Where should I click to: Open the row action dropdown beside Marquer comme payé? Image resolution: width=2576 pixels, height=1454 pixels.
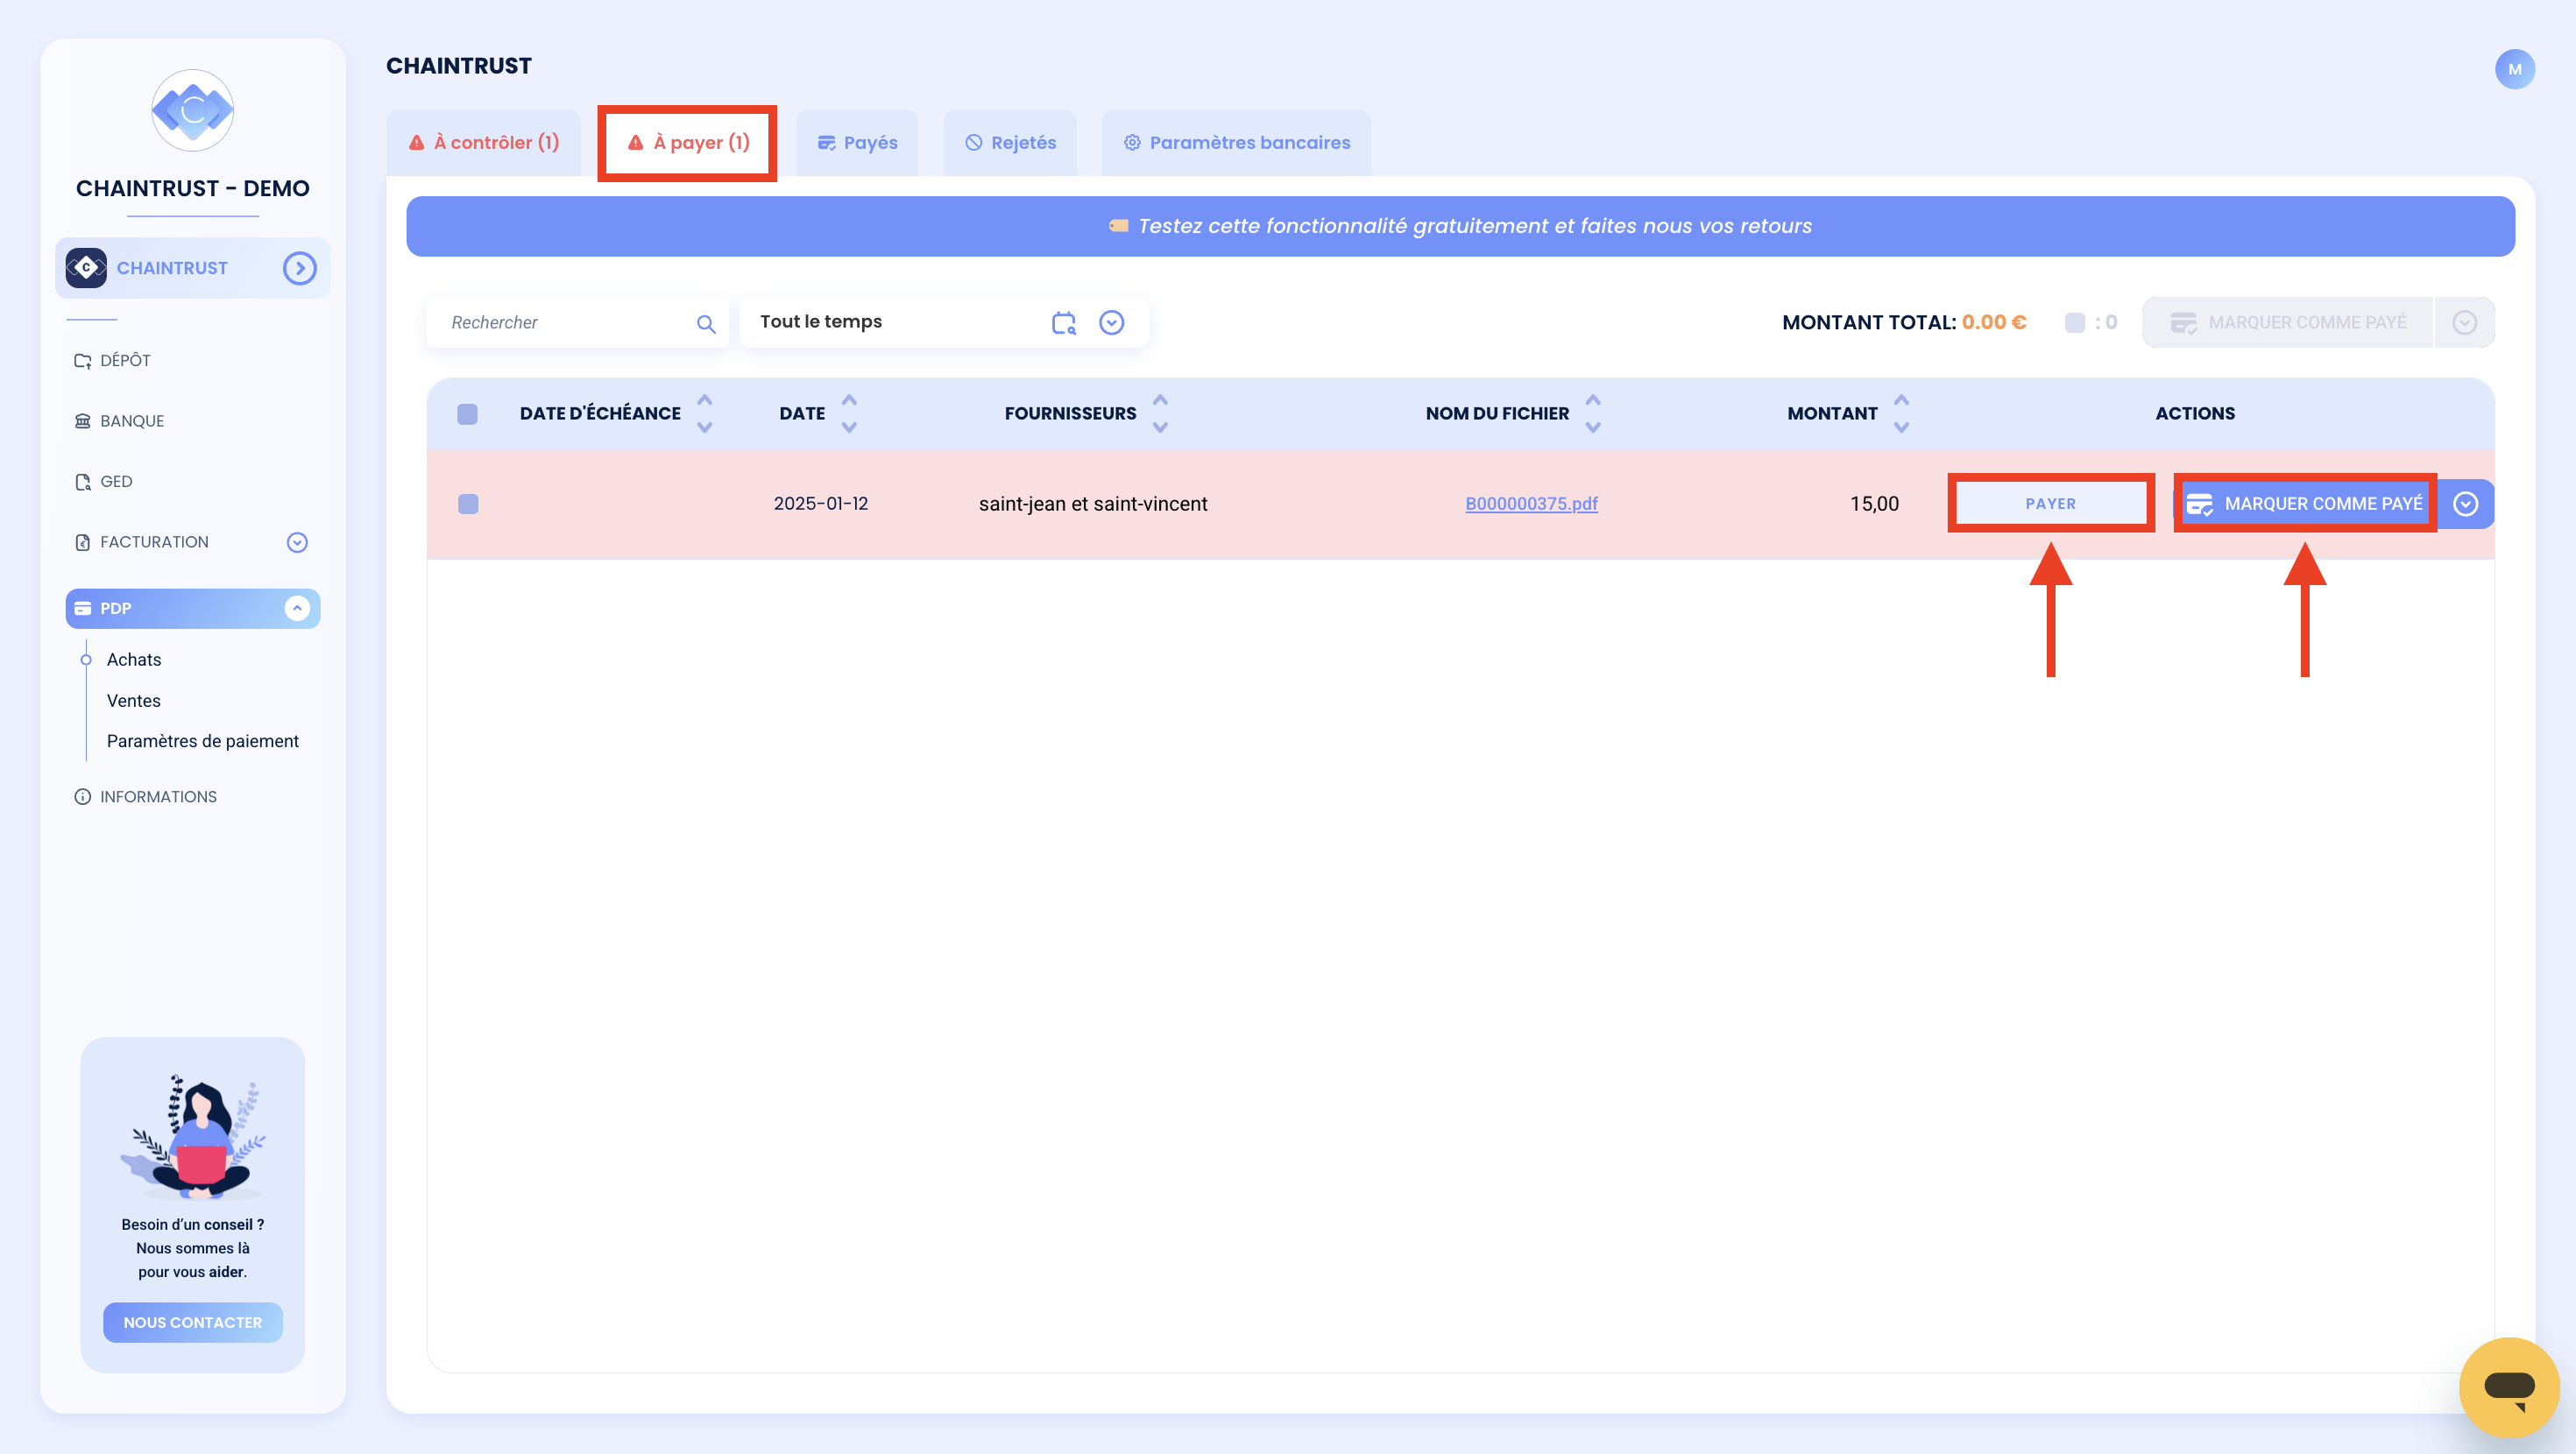tap(2465, 504)
